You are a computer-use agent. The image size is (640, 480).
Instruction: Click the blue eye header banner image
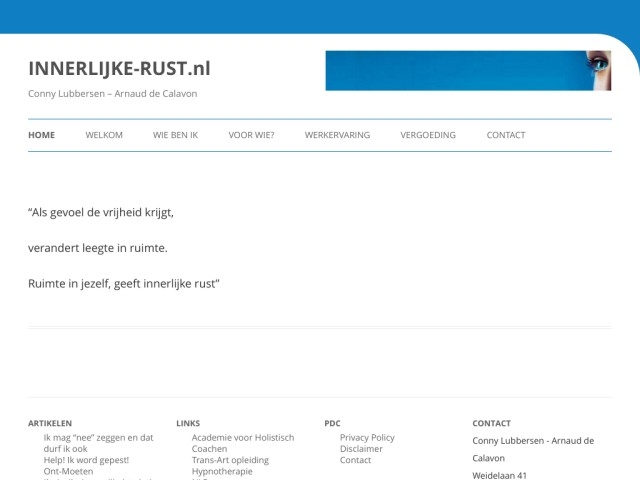(481, 71)
